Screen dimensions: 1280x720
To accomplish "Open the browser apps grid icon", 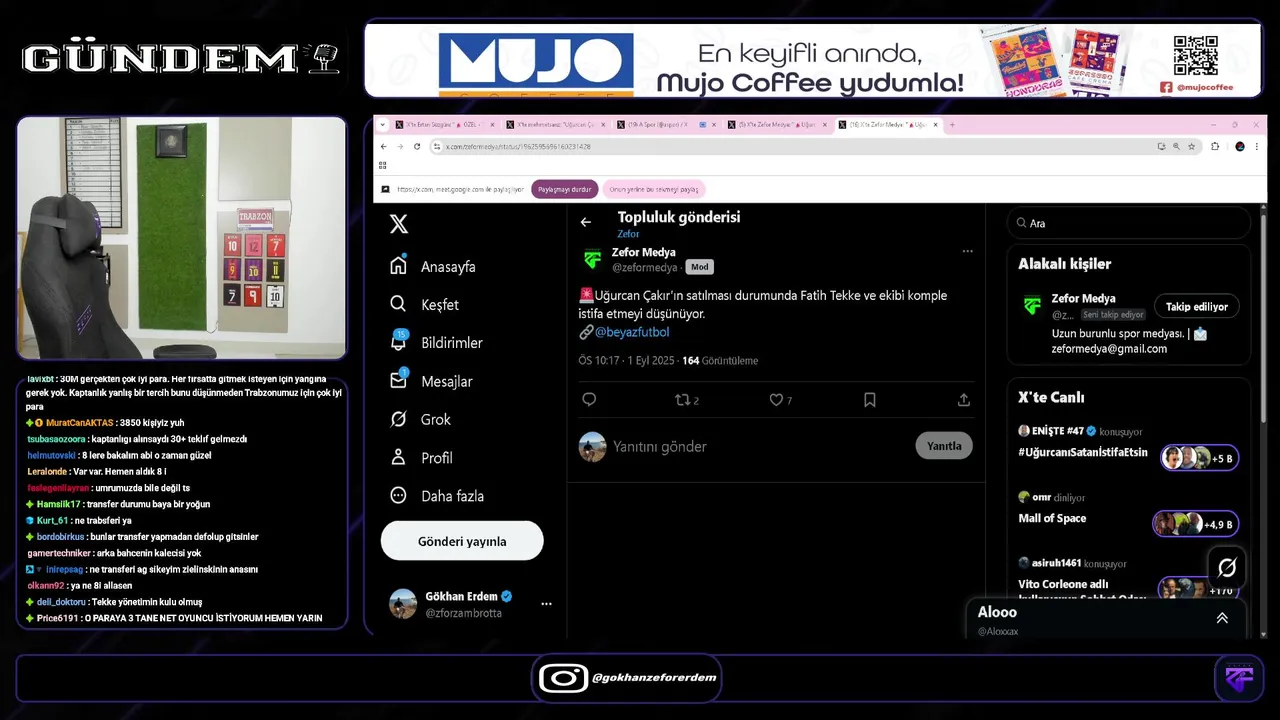I will coord(383,165).
